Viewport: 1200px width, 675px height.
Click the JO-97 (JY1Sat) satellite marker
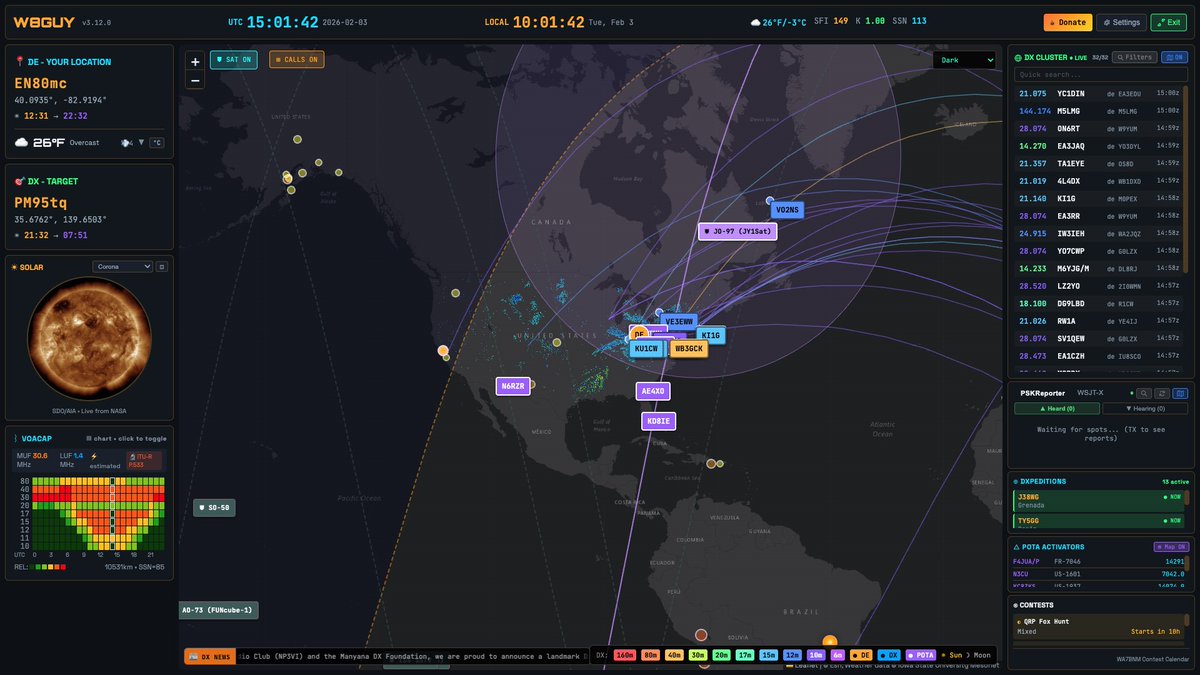click(737, 231)
